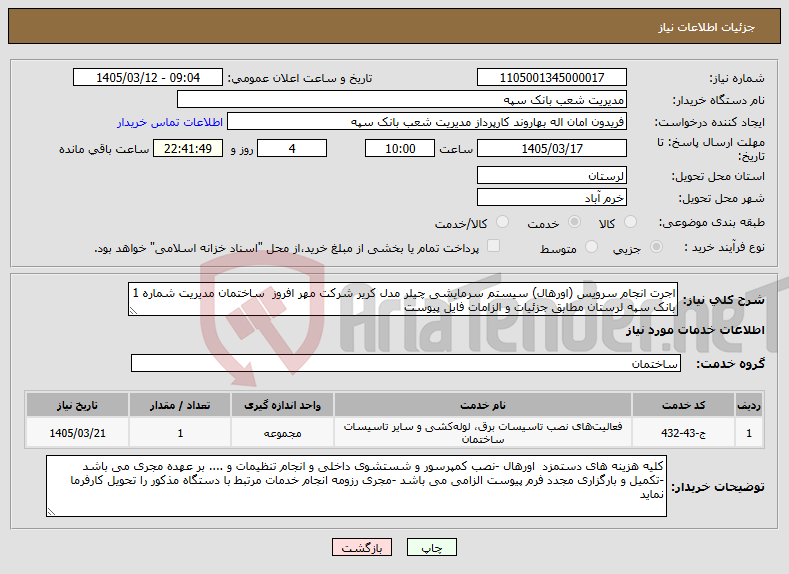Screen dimensions: 789x574
Task: Click the اطلاعات خدمات مورد نیاز heading
Action: pos(695,330)
